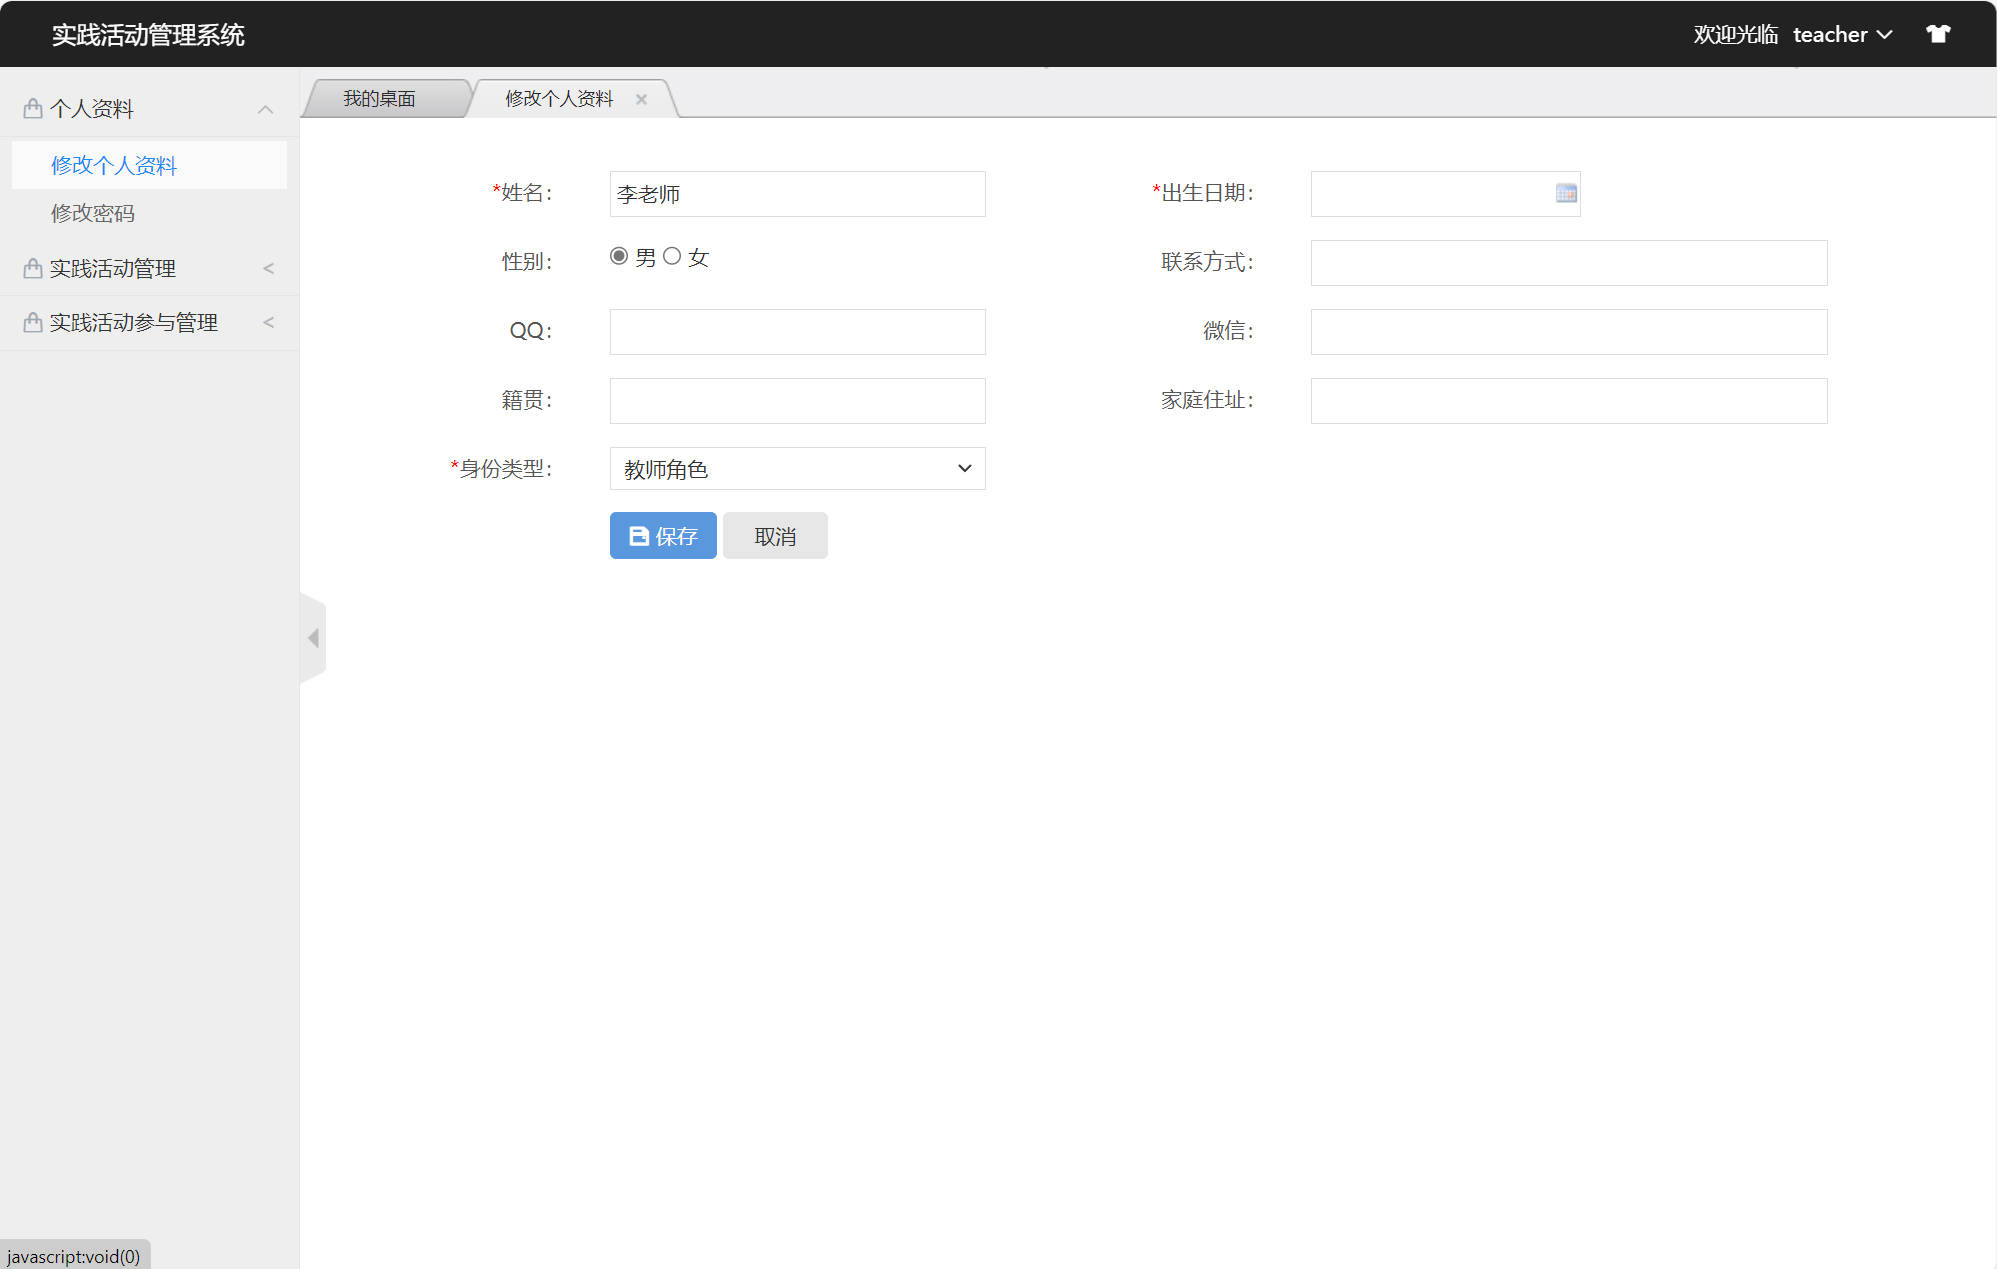Switch to the 我的桌面 tab
The image size is (1997, 1269).
click(380, 98)
